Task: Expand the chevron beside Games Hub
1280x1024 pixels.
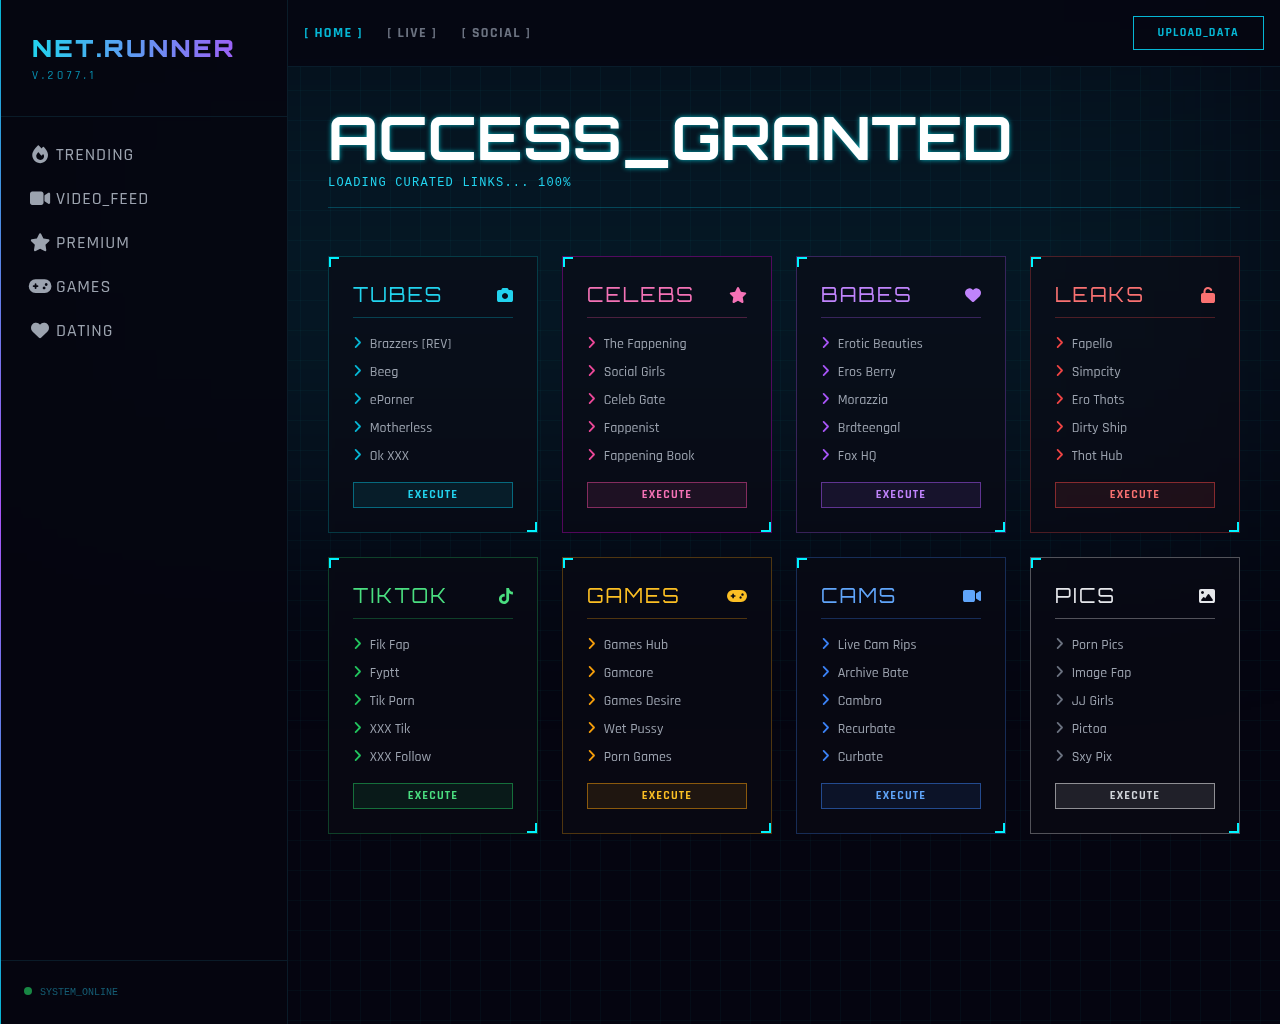Action: point(592,644)
